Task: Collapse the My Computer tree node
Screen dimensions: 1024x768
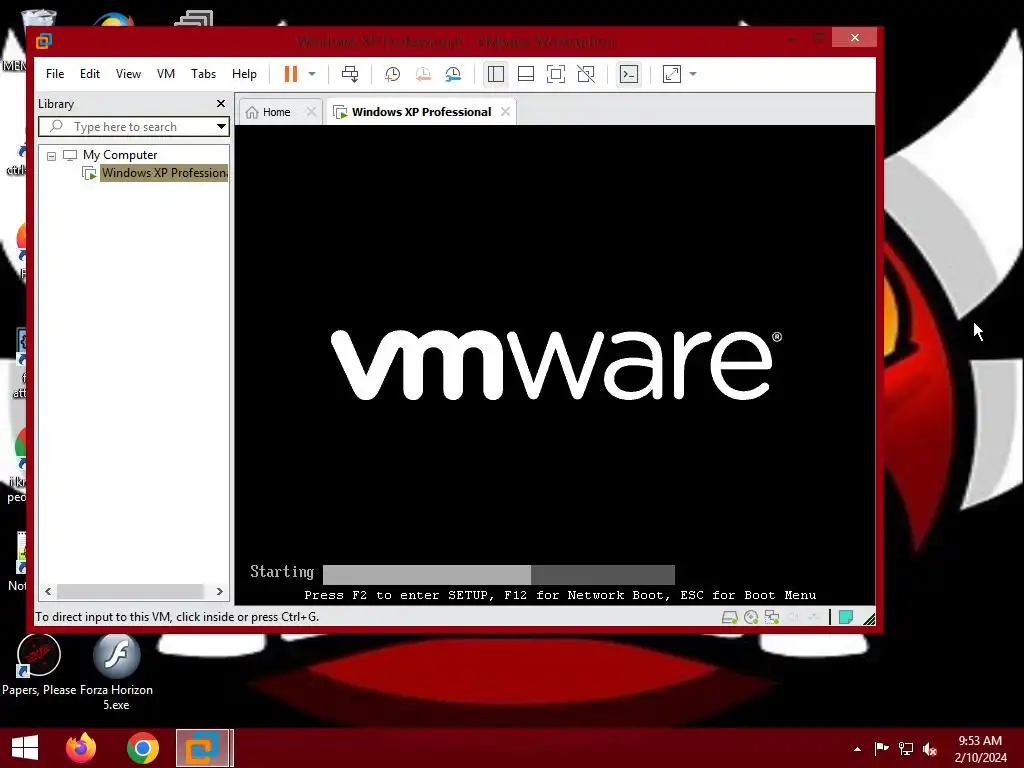Action: [51, 156]
